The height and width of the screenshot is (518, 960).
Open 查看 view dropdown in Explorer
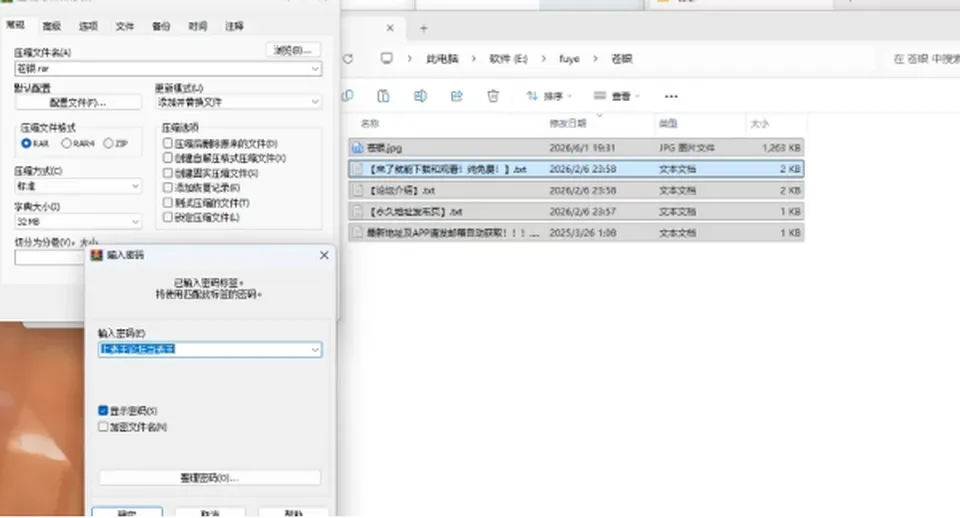tap(617, 96)
